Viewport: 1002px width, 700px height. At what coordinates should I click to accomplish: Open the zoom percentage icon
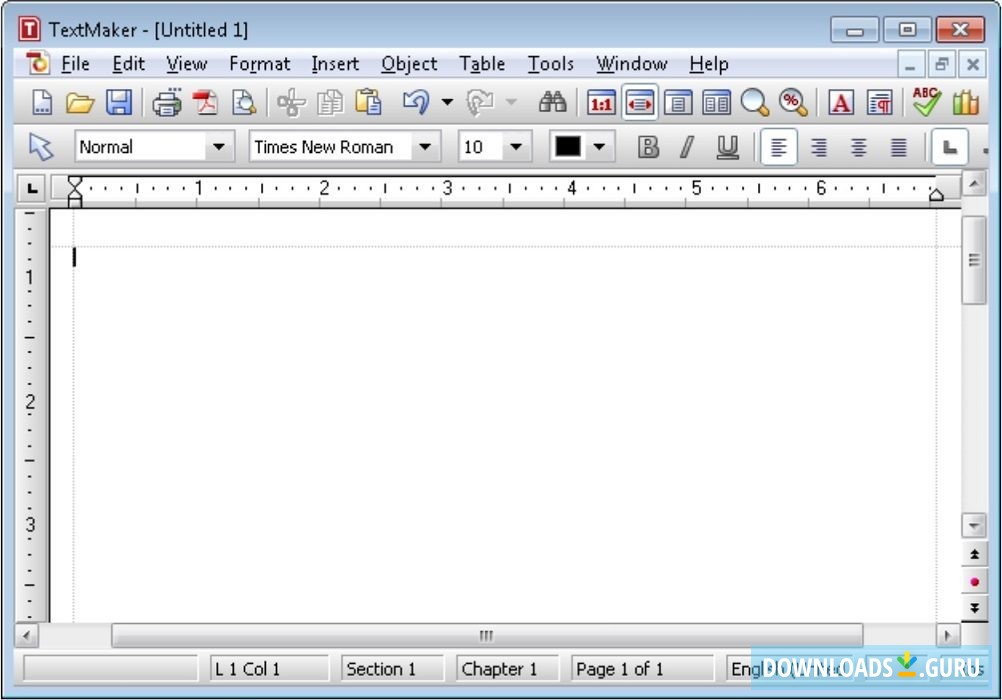tap(793, 102)
